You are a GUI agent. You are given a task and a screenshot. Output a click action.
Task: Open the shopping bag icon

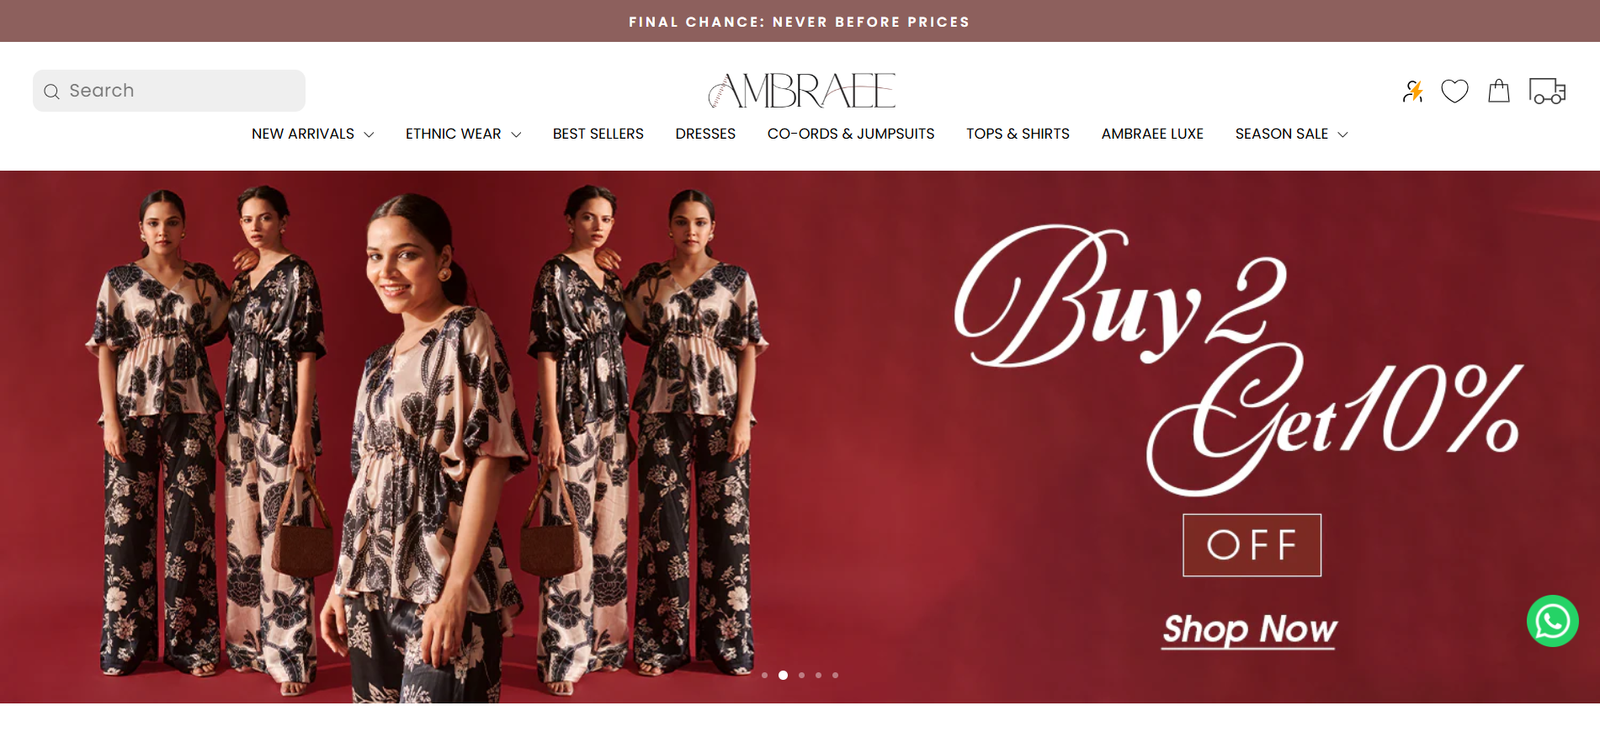point(1499,91)
